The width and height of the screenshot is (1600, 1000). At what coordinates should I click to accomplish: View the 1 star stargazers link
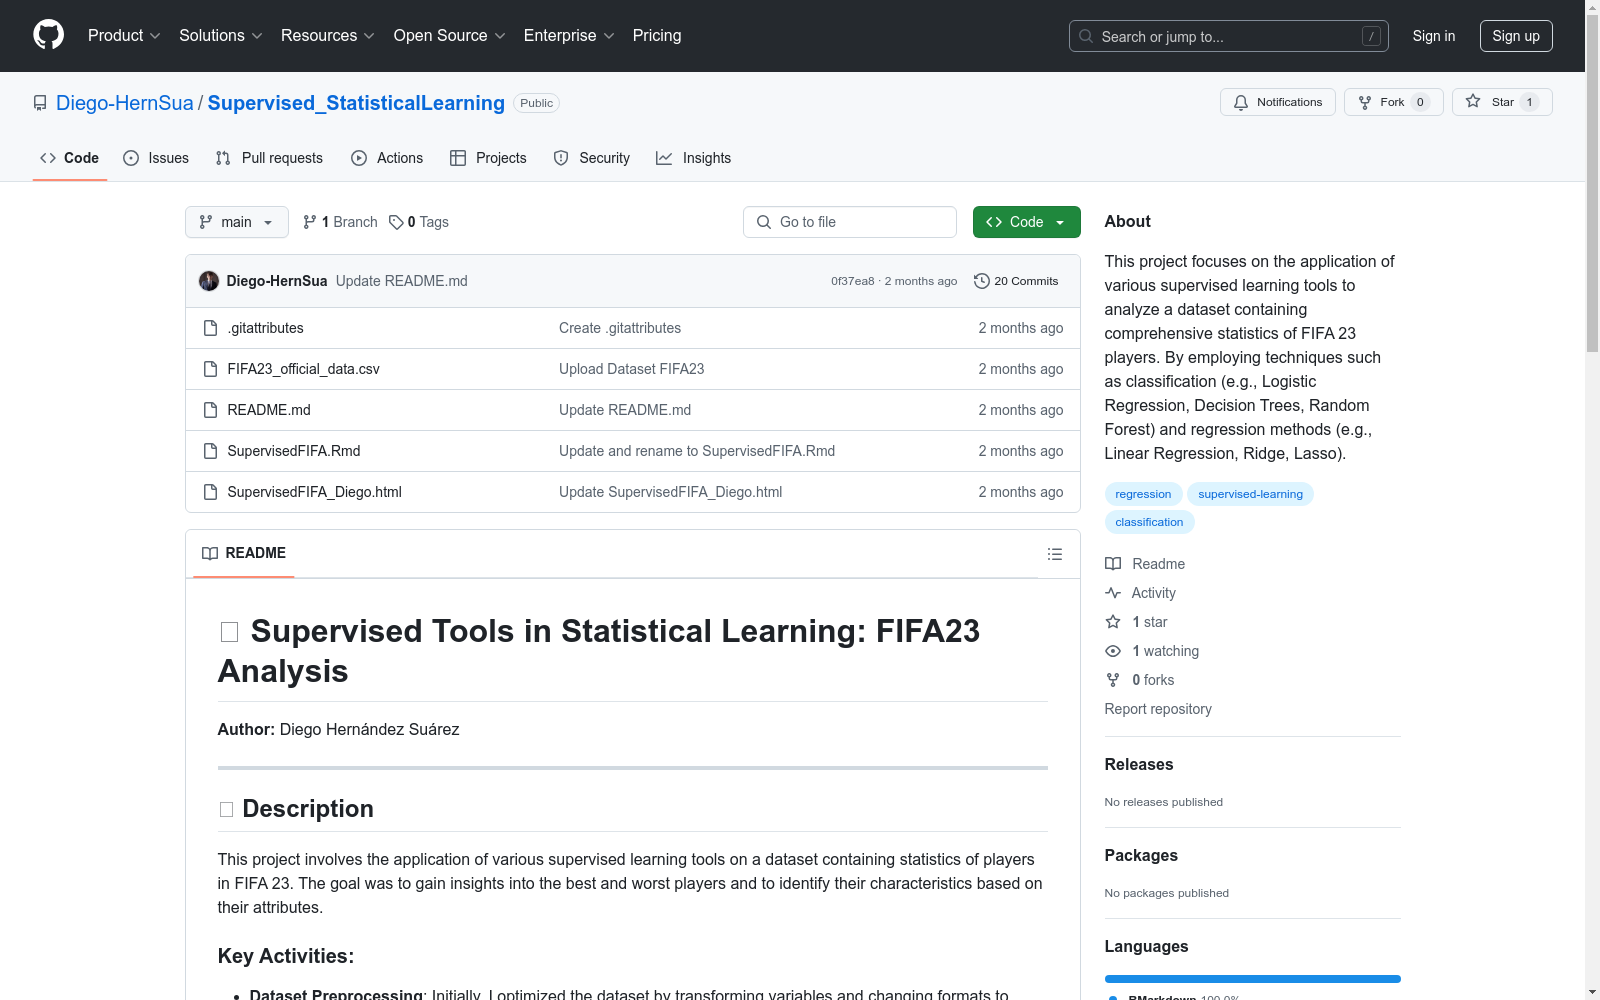pyautogui.click(x=1136, y=622)
